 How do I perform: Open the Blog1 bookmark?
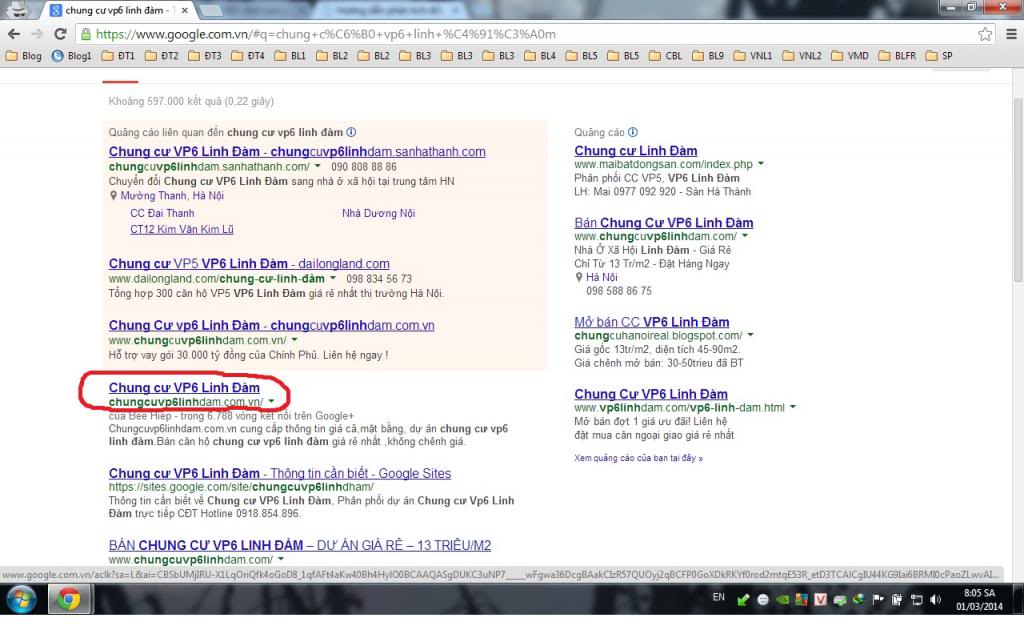(x=72, y=56)
